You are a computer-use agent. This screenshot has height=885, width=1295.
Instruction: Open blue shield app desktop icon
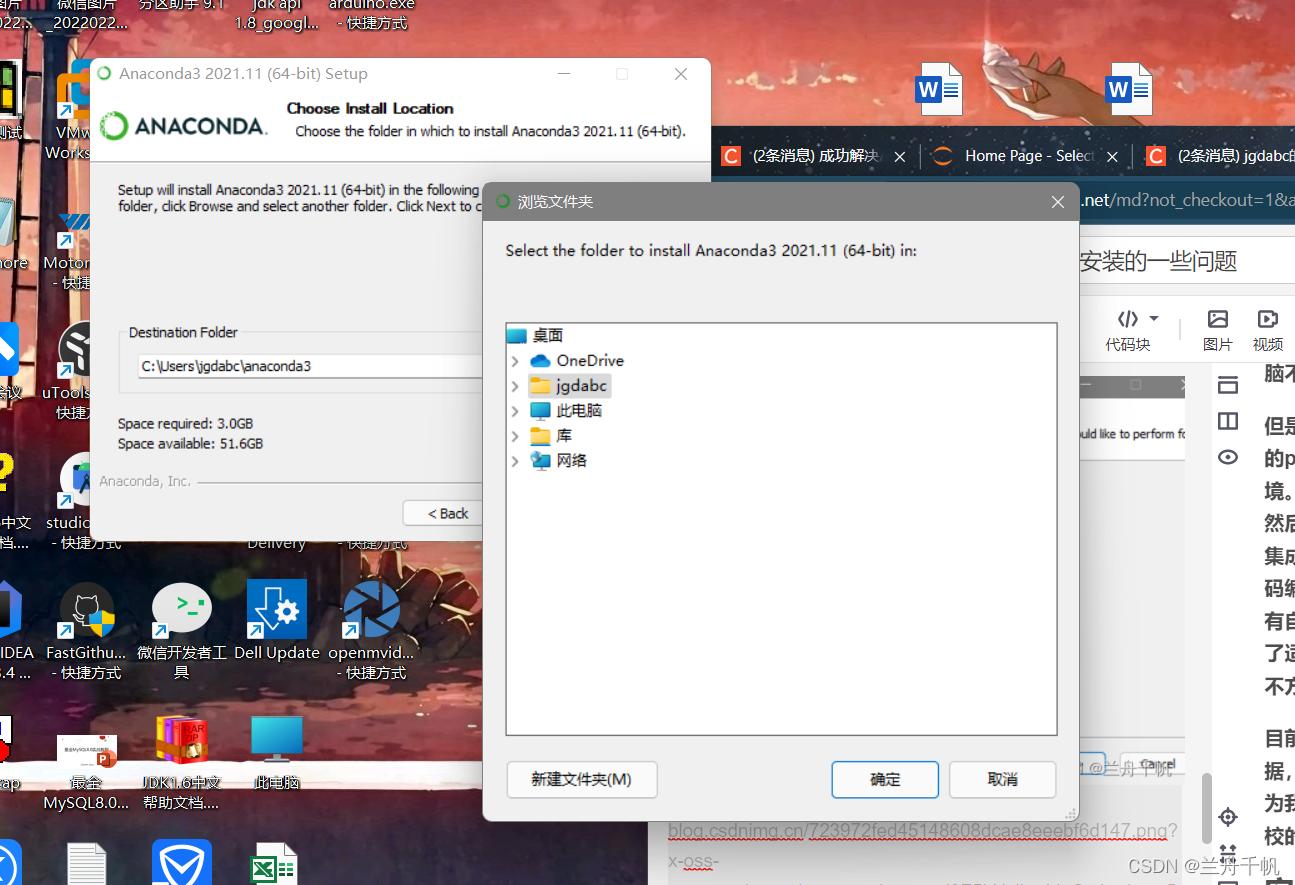pyautogui.click(x=181, y=862)
